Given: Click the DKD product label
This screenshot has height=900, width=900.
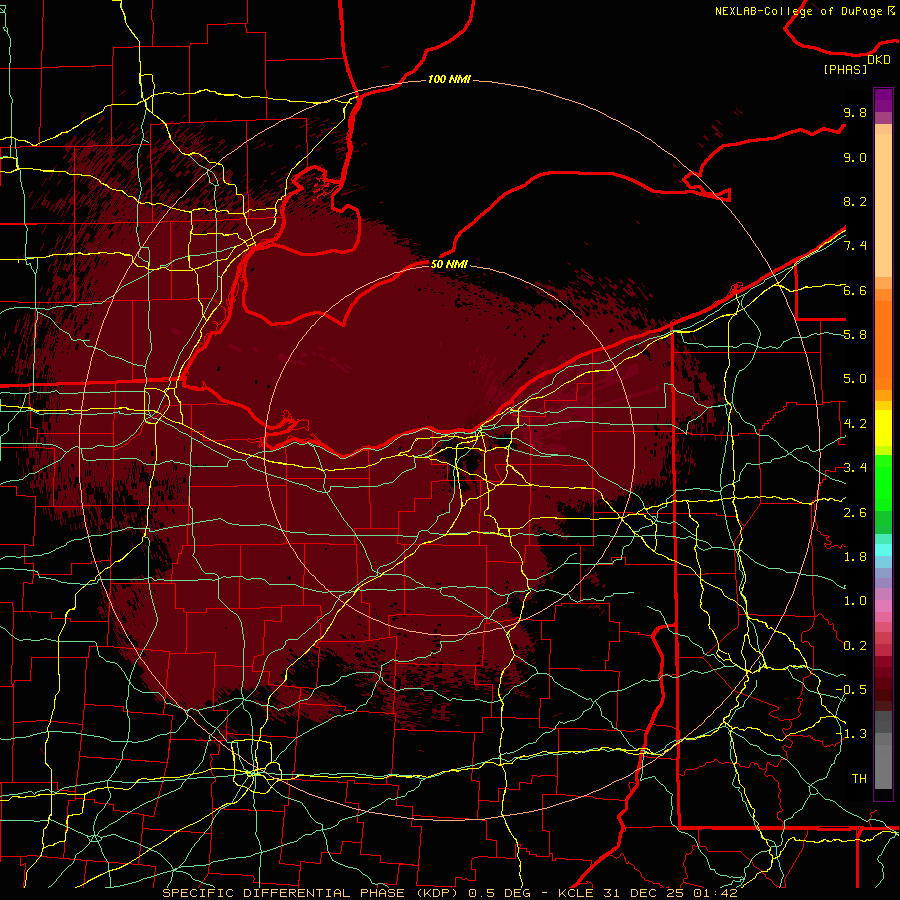Looking at the screenshot, I should click(879, 60).
